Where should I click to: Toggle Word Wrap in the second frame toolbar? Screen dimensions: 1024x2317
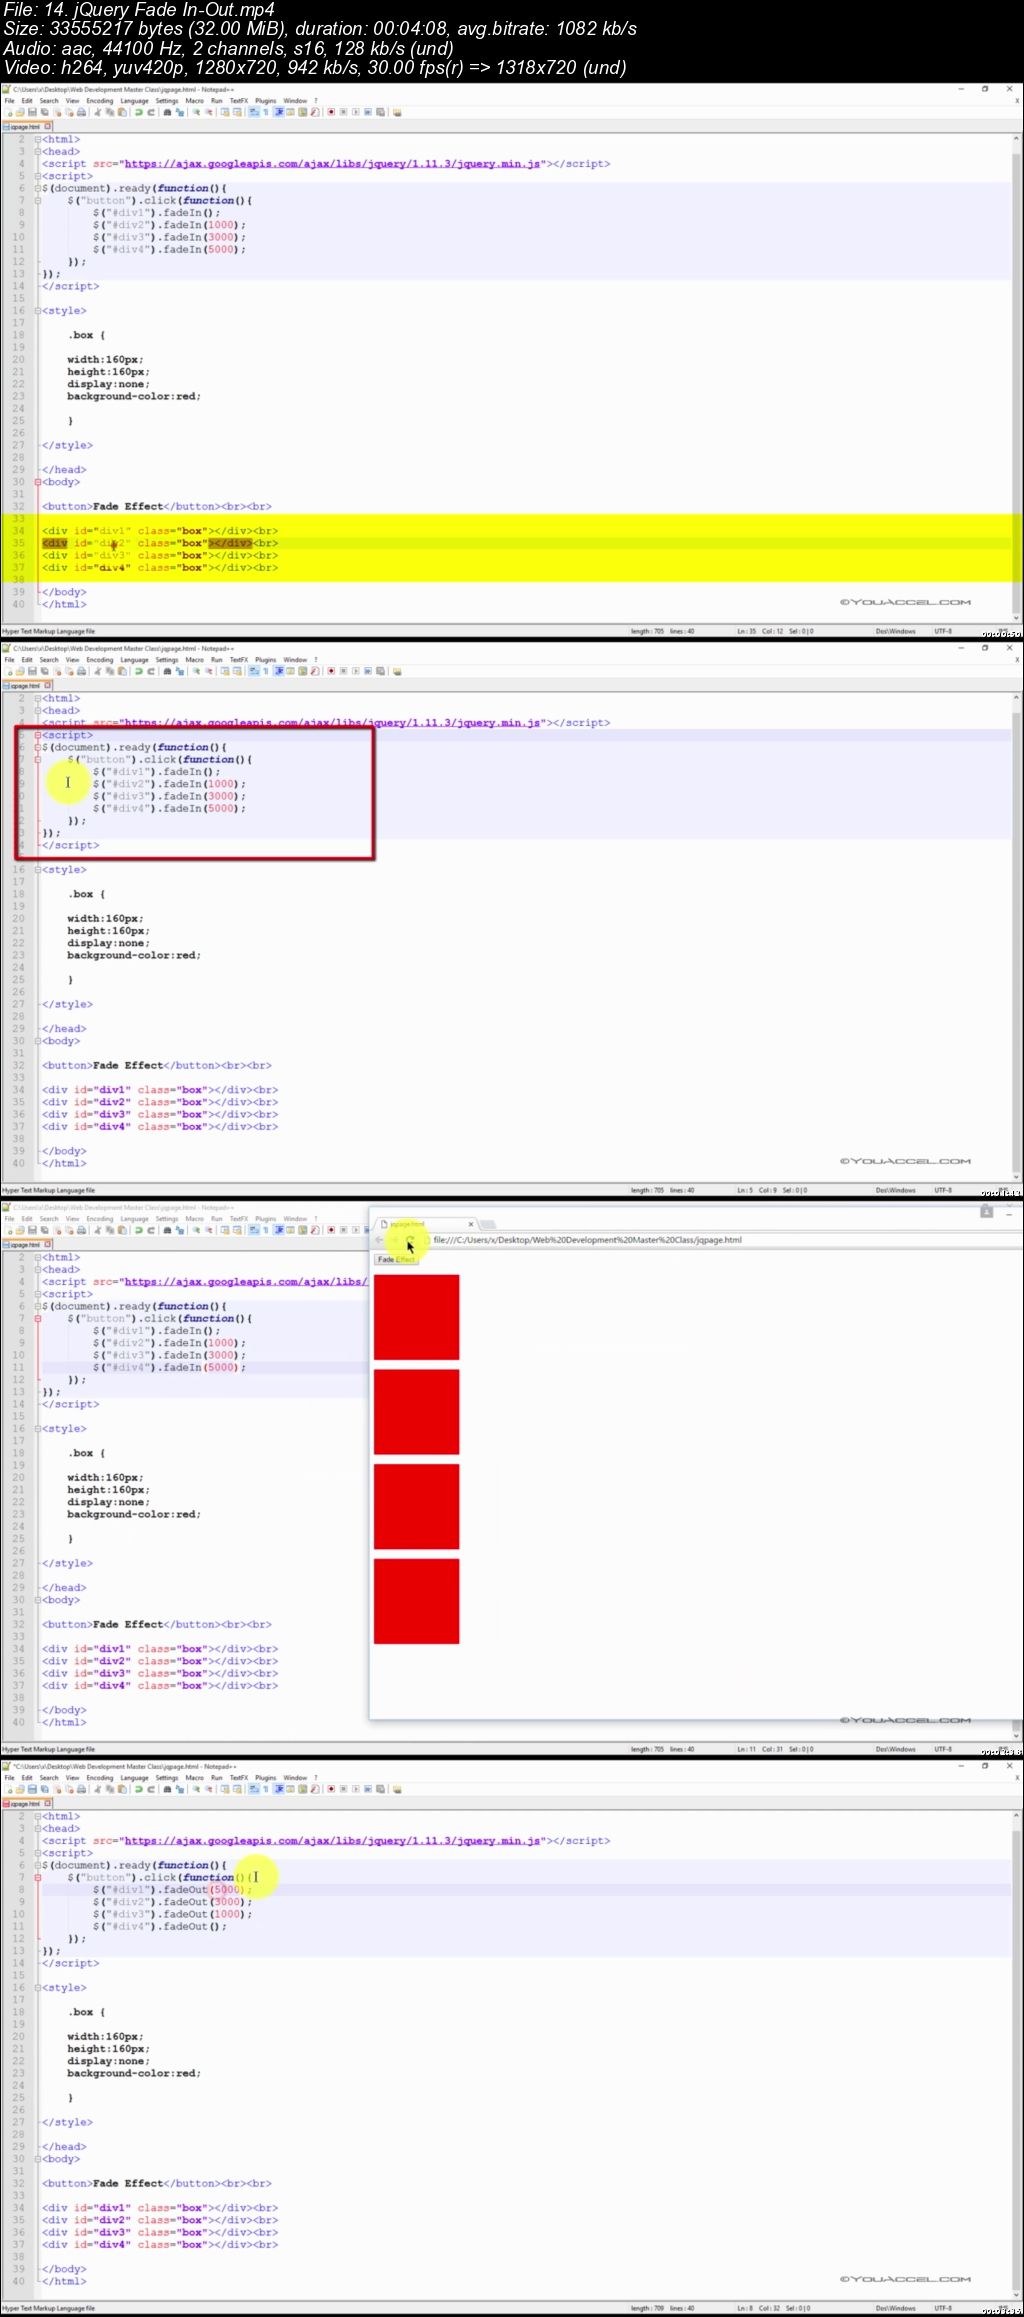(x=254, y=671)
